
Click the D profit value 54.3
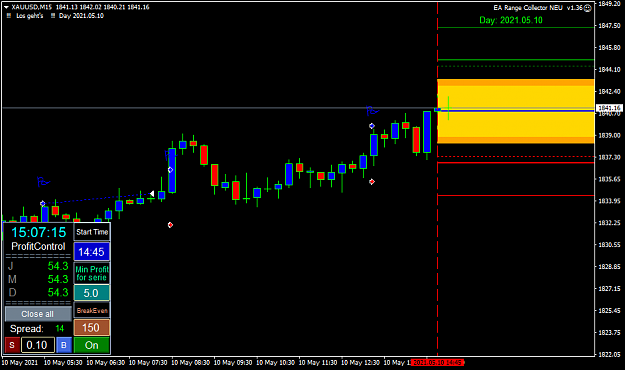58,292
